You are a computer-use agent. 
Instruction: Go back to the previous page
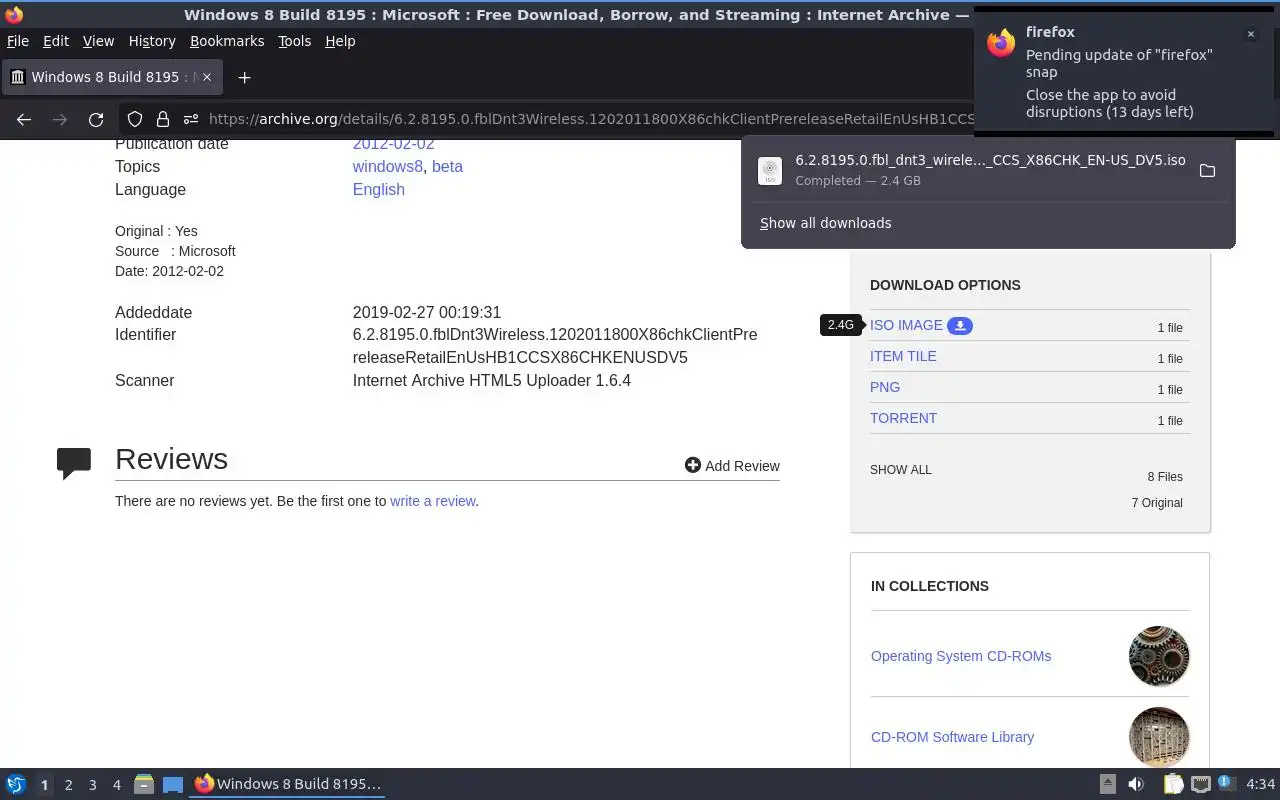point(24,119)
